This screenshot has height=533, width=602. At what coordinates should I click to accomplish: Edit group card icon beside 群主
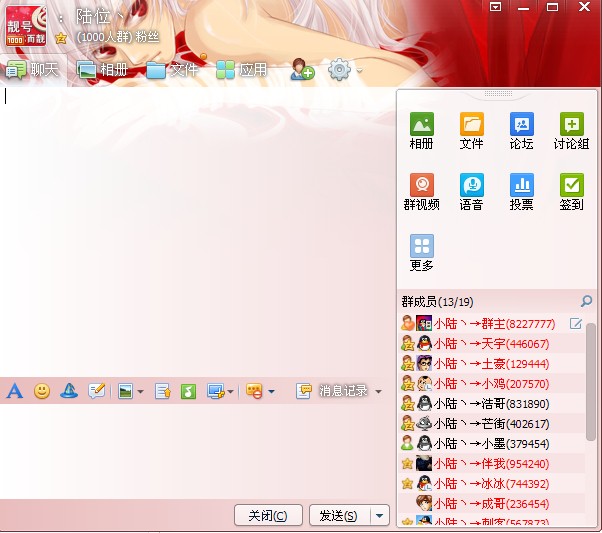[x=576, y=324]
